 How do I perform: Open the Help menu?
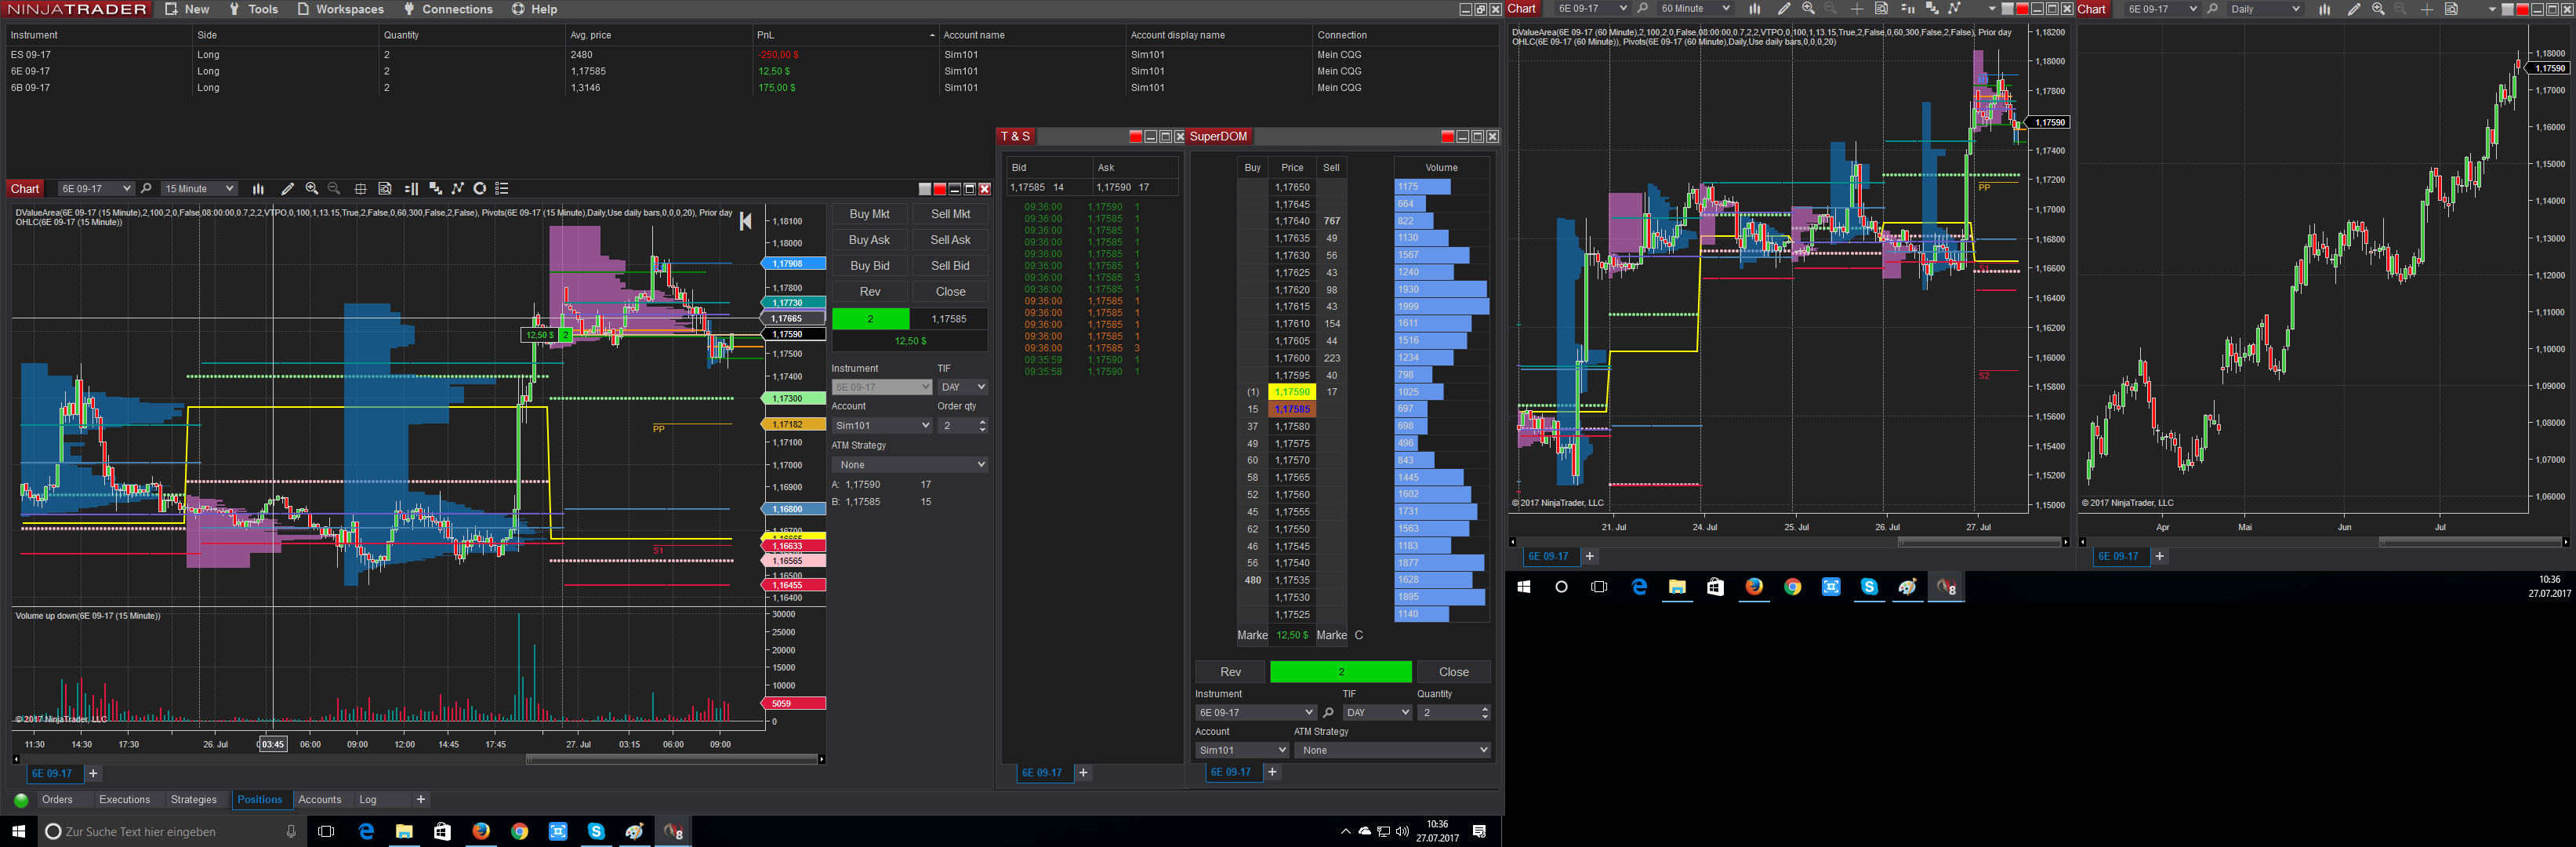pos(535,9)
